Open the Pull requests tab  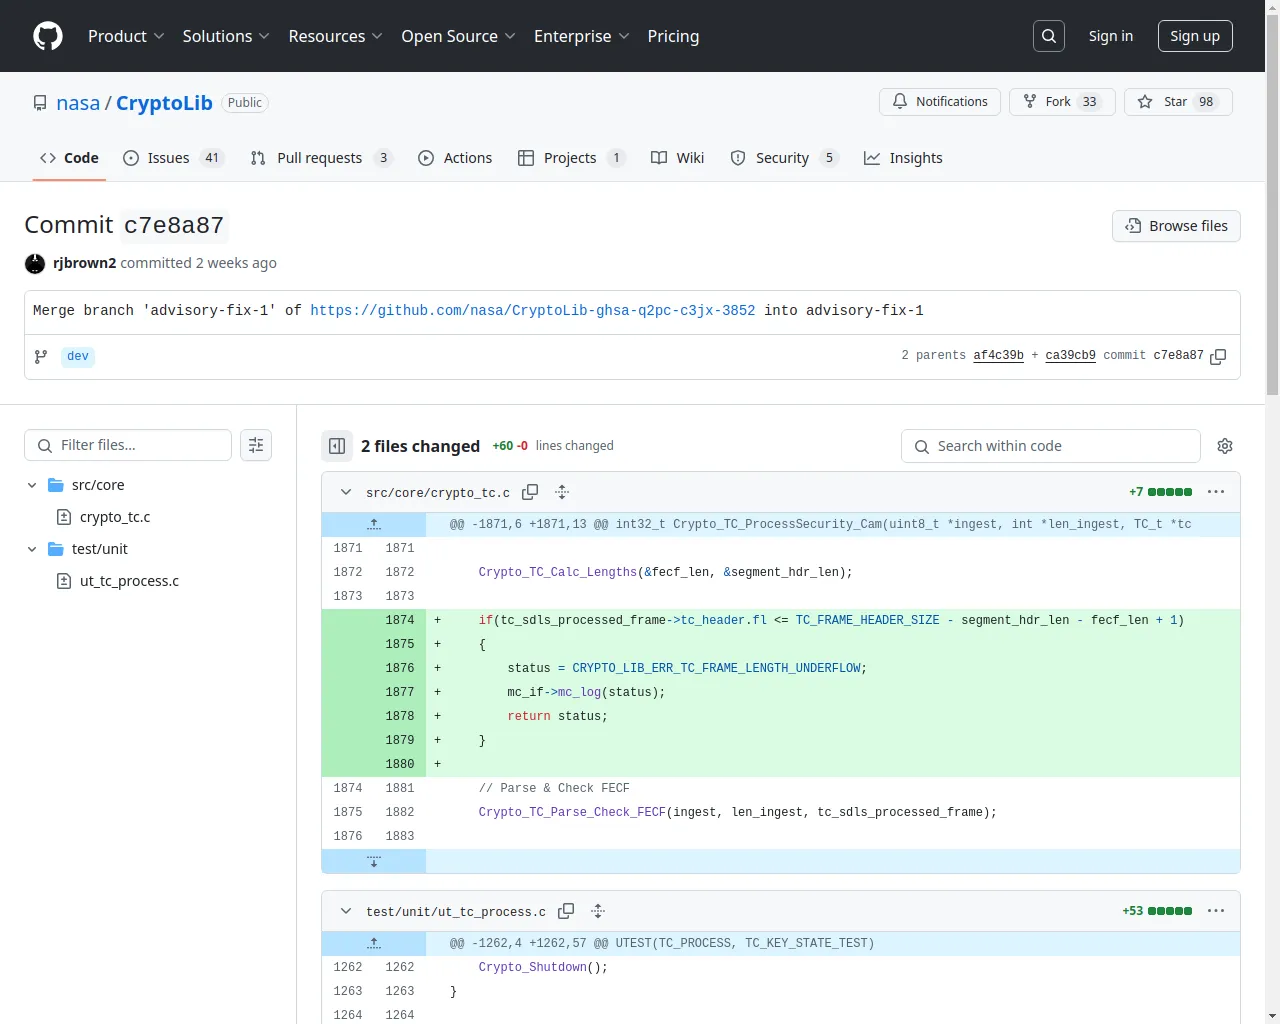[x=320, y=158]
